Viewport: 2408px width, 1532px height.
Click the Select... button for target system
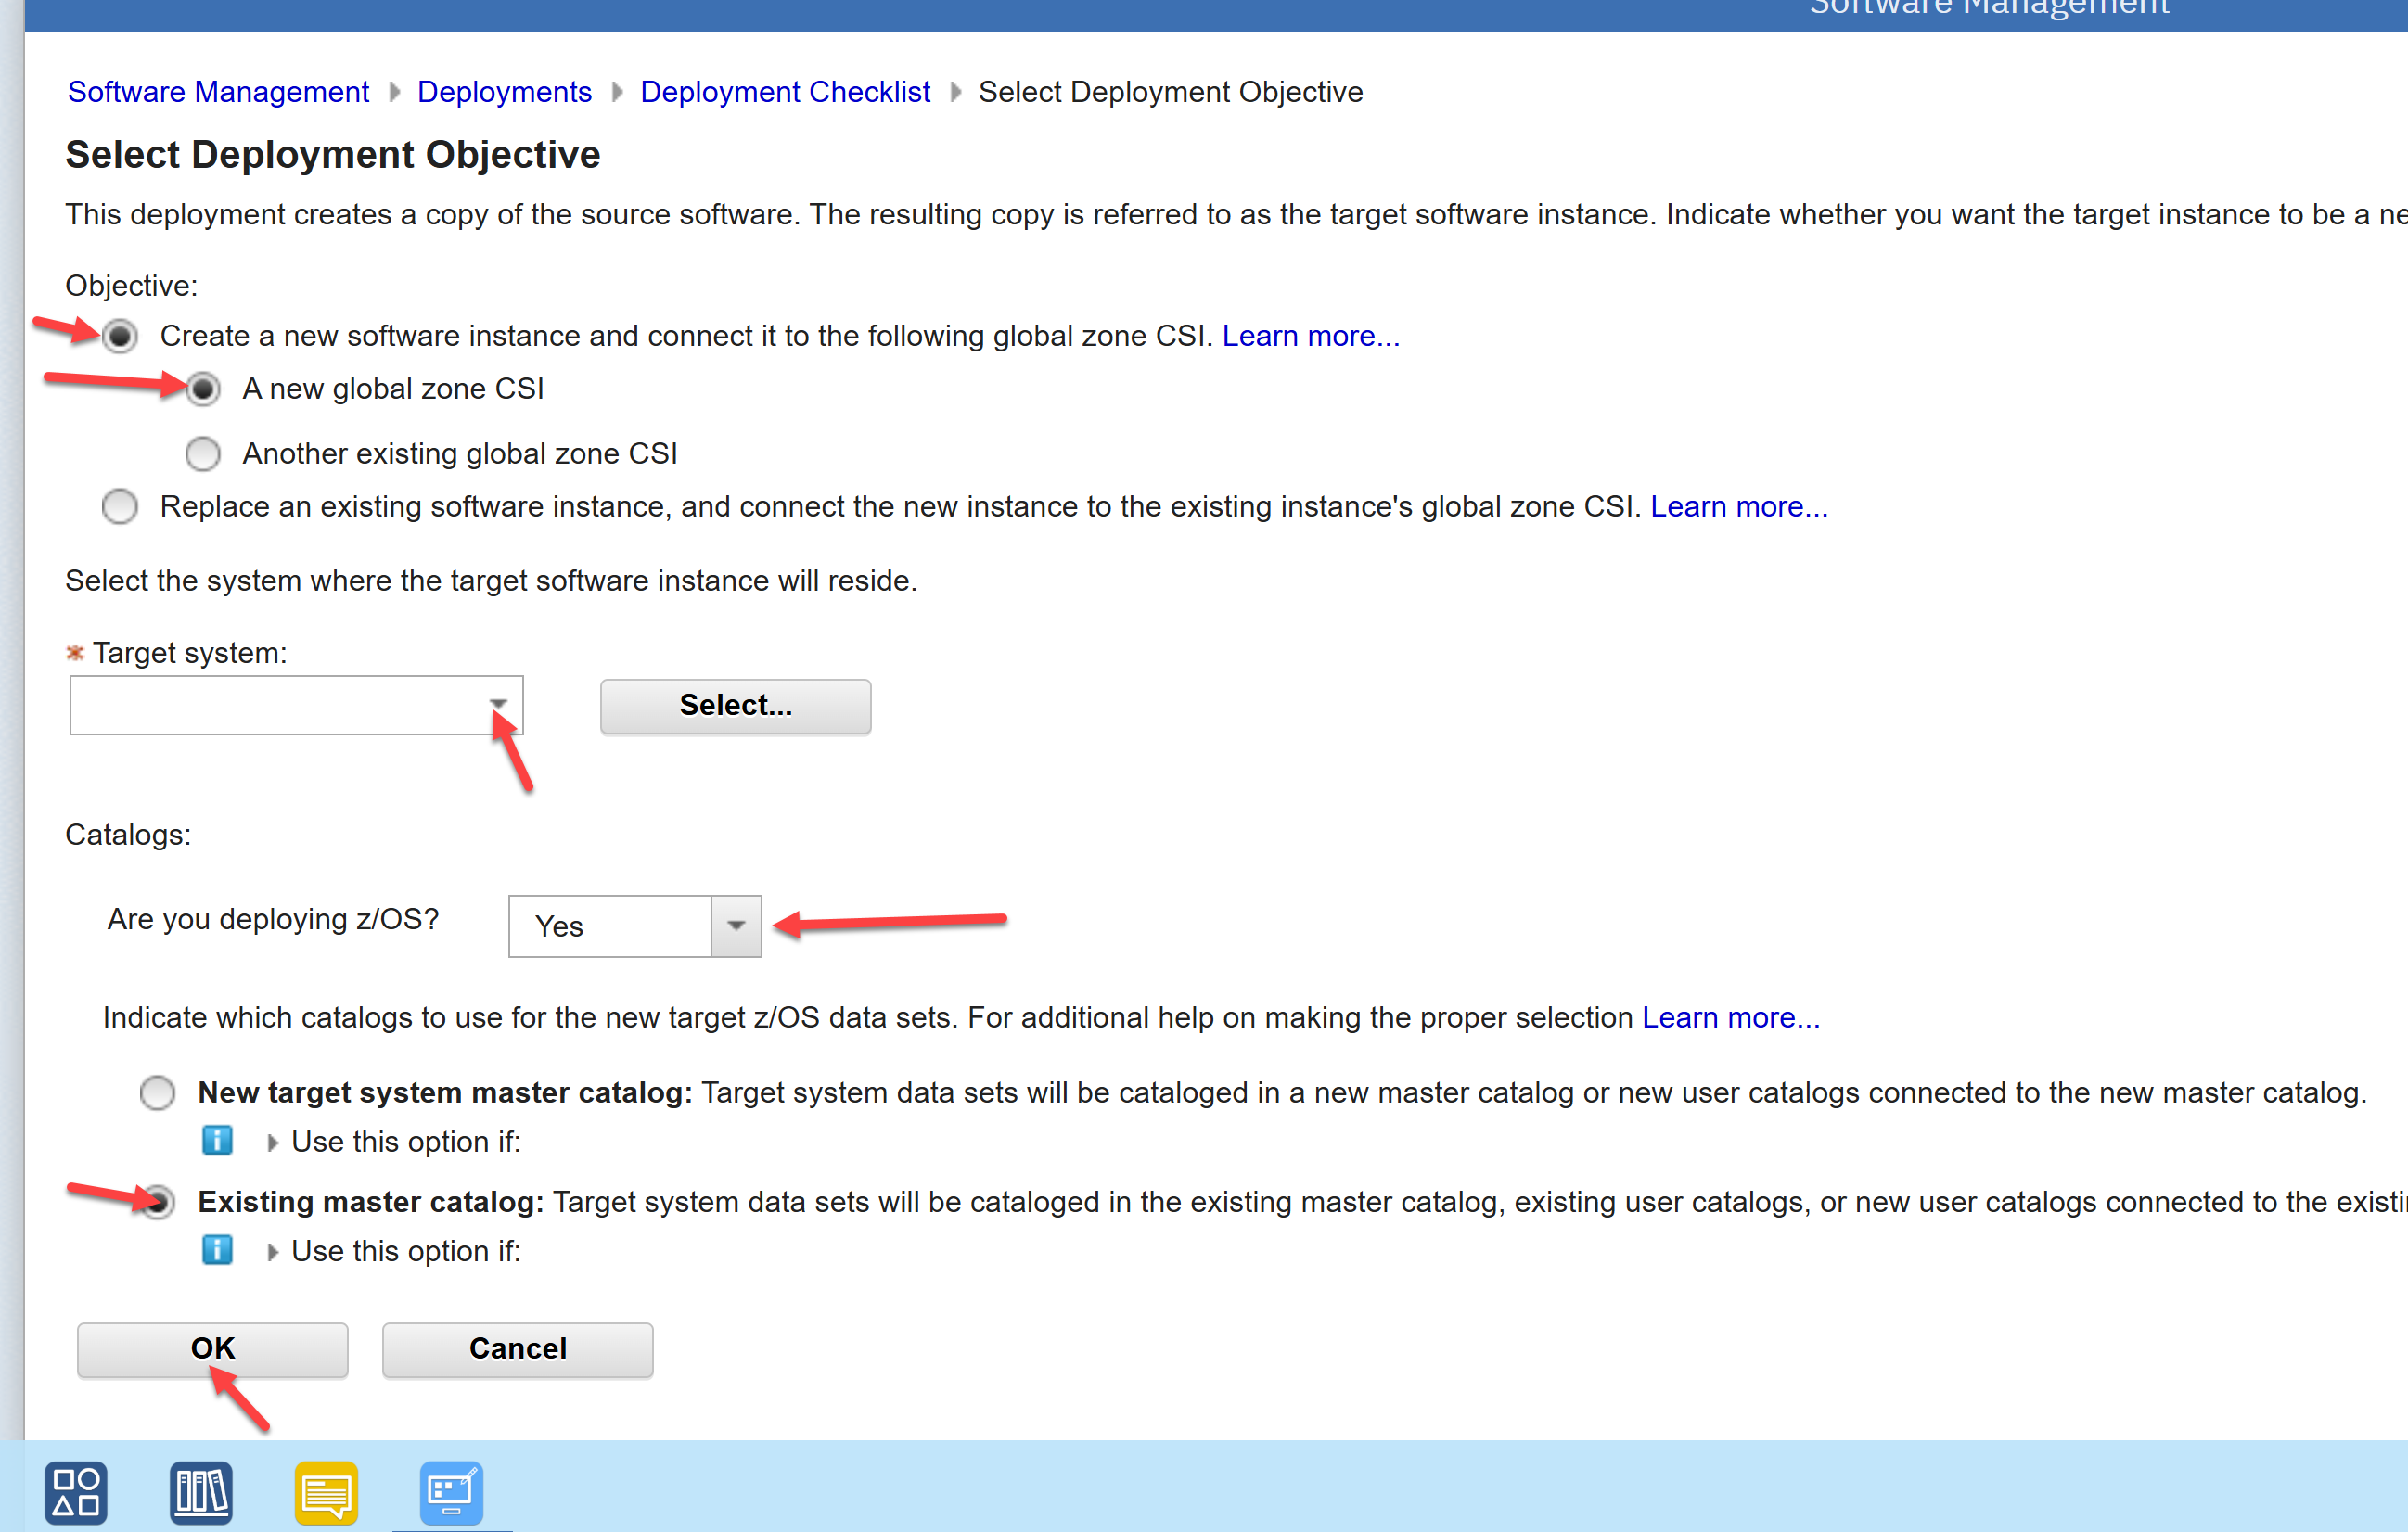pos(736,706)
